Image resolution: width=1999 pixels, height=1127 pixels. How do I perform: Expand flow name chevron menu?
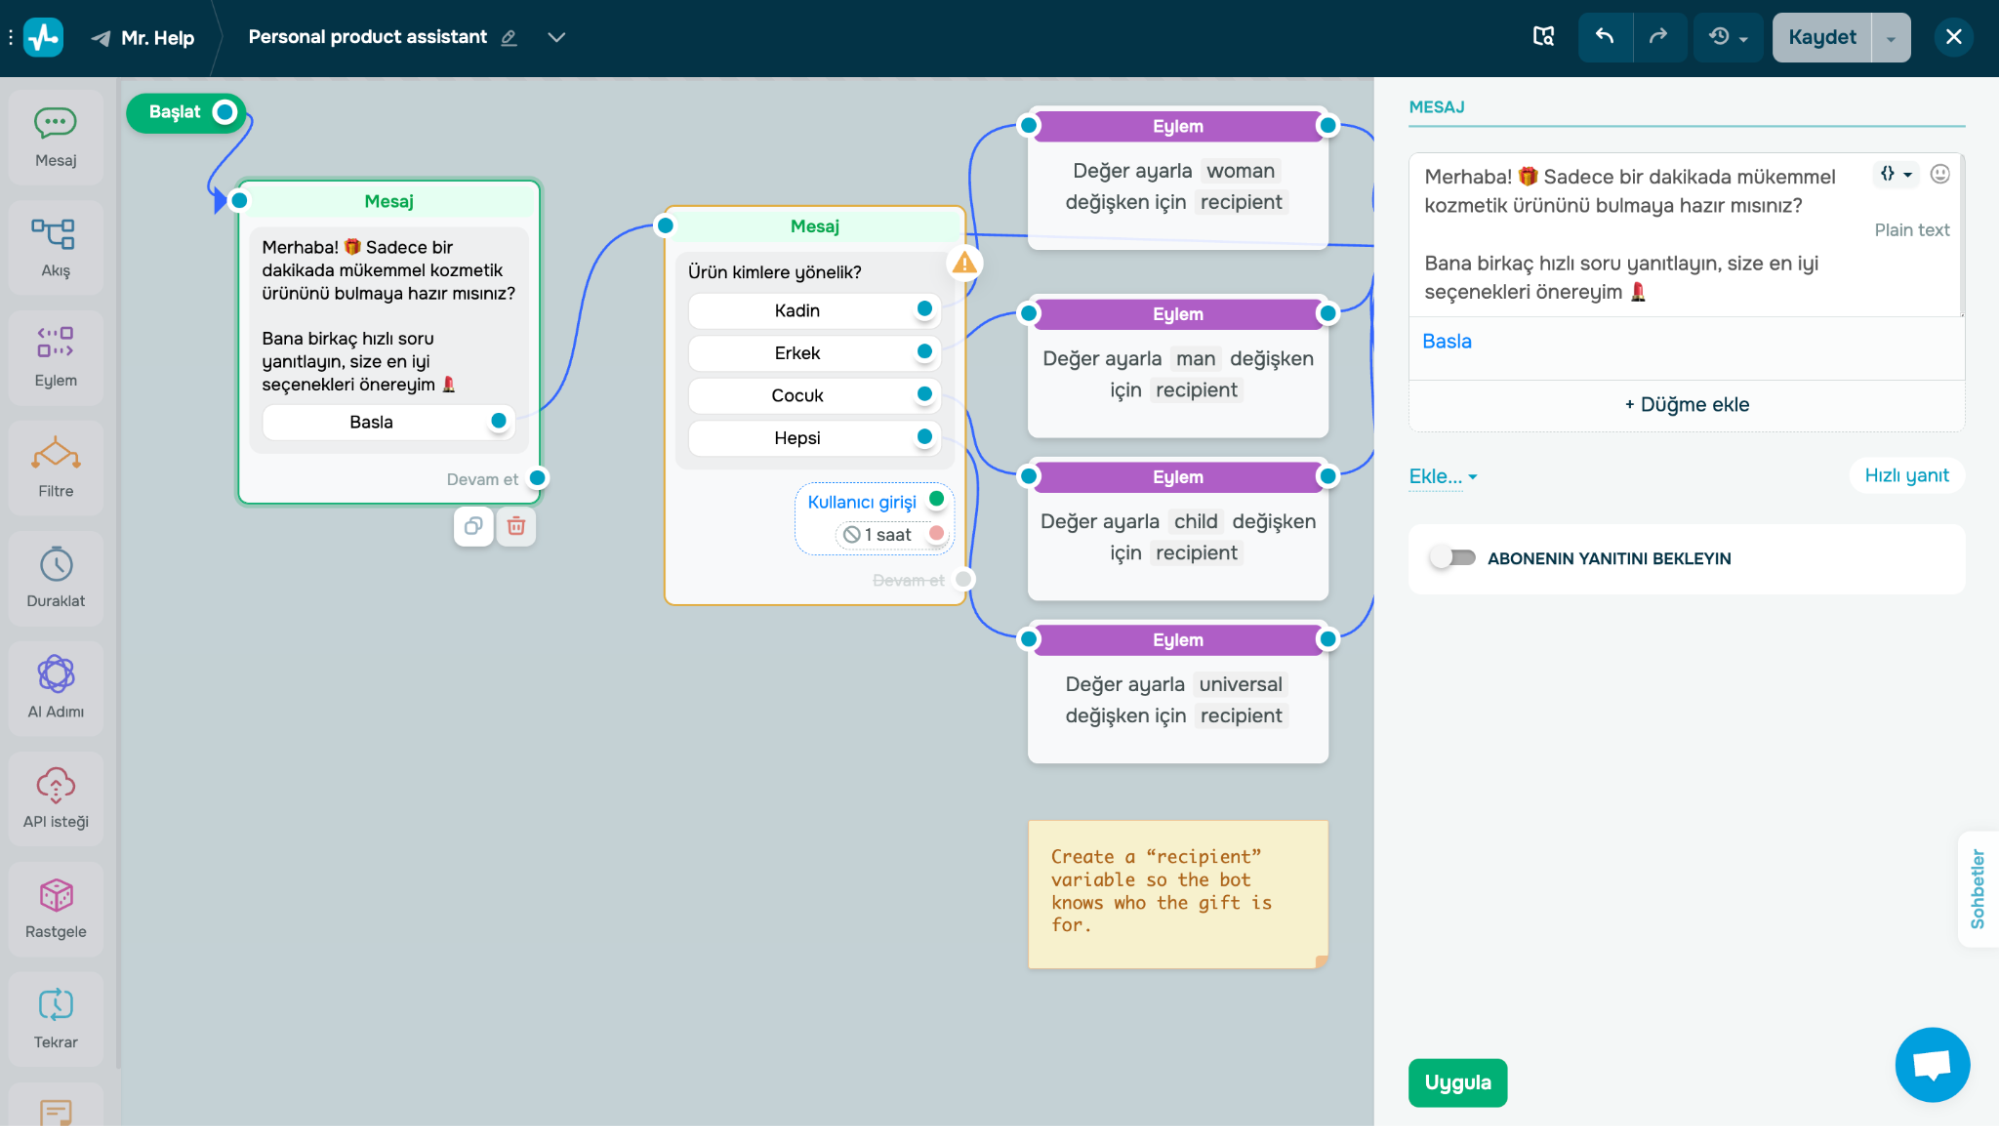pyautogui.click(x=557, y=37)
